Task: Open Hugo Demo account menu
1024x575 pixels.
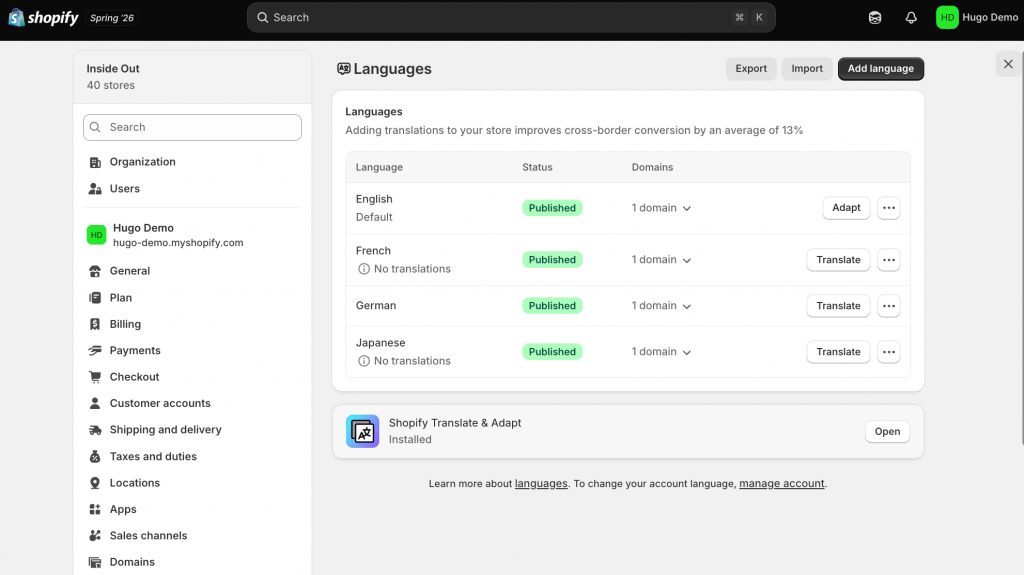Action: click(977, 18)
